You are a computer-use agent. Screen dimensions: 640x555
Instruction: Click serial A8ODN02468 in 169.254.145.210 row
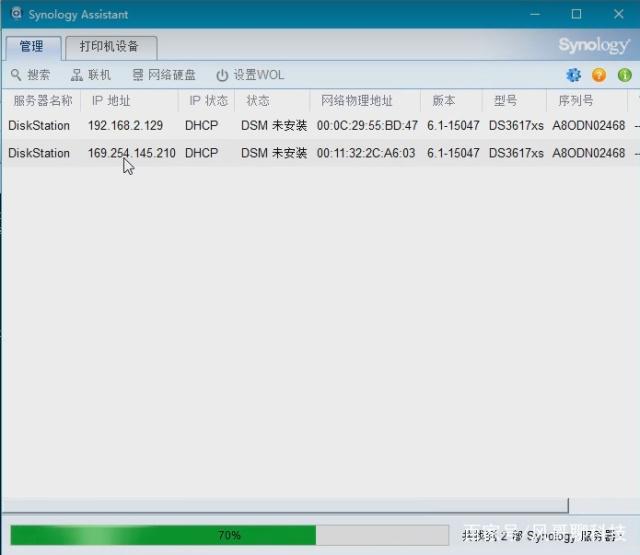(x=589, y=153)
